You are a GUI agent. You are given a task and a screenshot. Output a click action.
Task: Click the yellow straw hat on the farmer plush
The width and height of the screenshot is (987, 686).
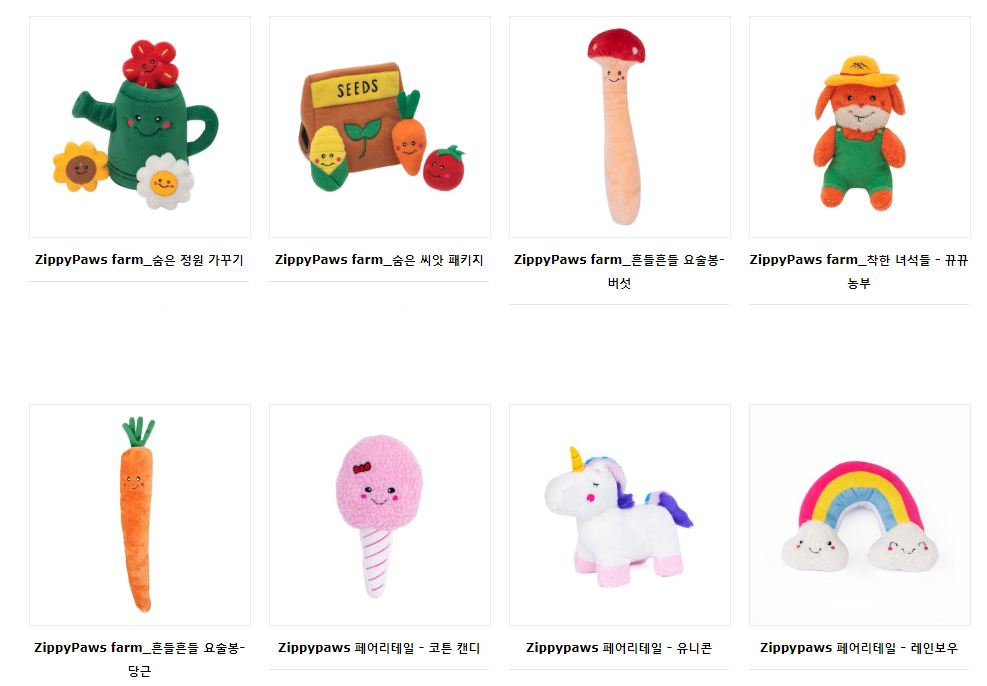pyautogui.click(x=861, y=72)
